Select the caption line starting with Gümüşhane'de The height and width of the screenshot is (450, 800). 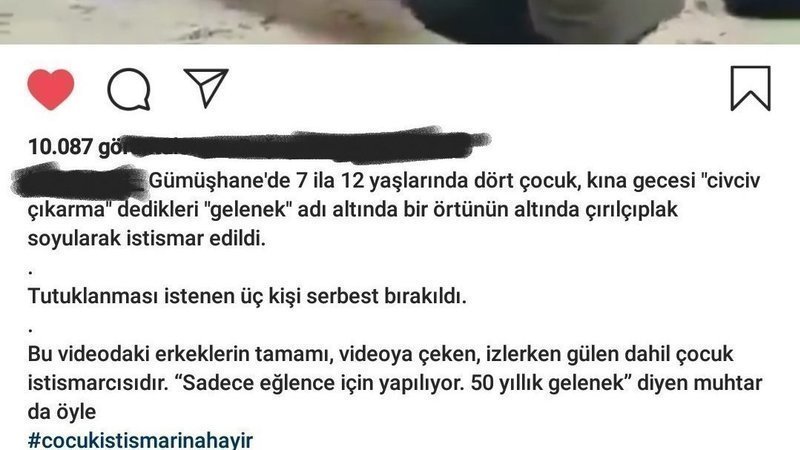click(x=454, y=181)
